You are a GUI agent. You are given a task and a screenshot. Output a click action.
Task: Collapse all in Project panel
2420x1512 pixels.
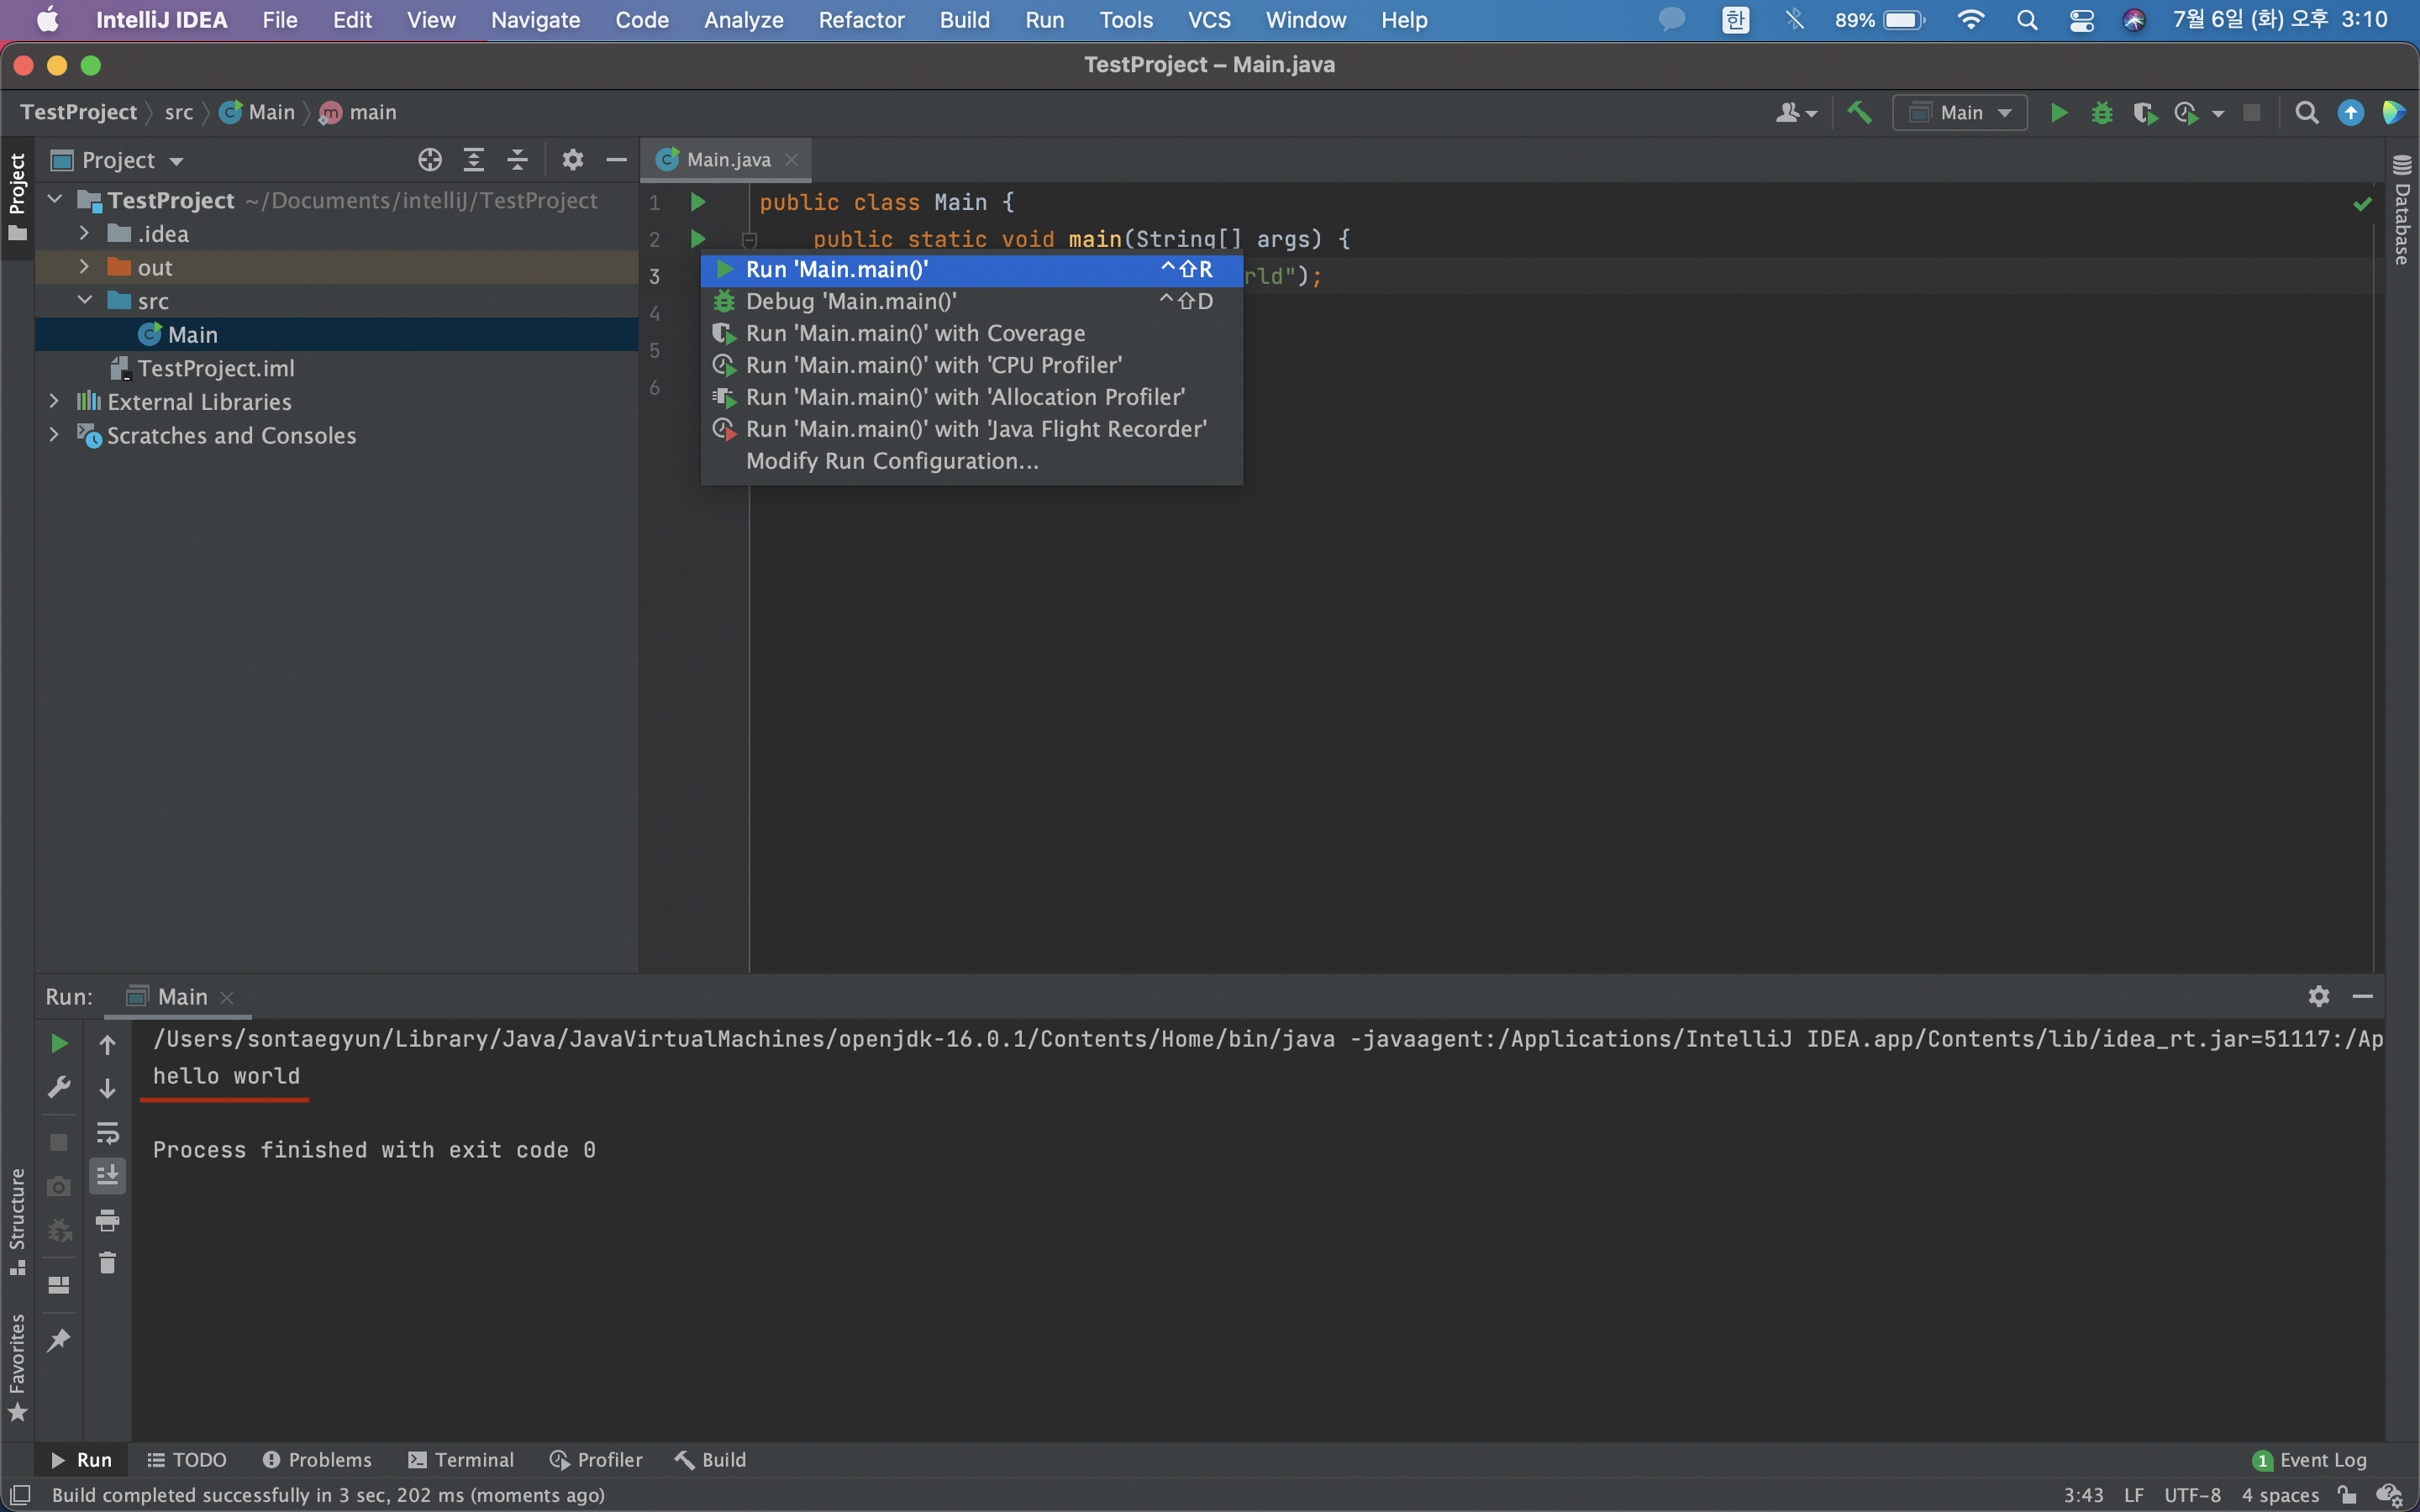(517, 160)
